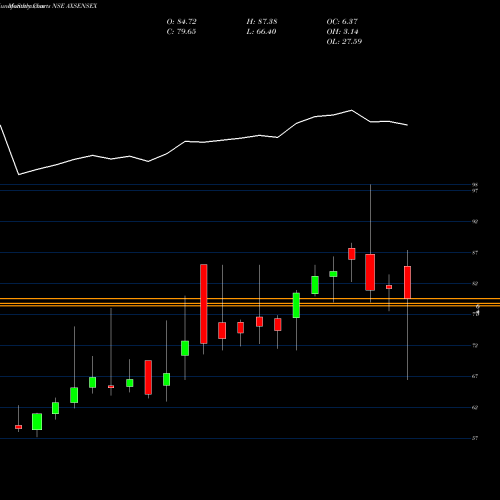Click the 67 price axis label
The width and height of the screenshot is (500, 500).
475,376
